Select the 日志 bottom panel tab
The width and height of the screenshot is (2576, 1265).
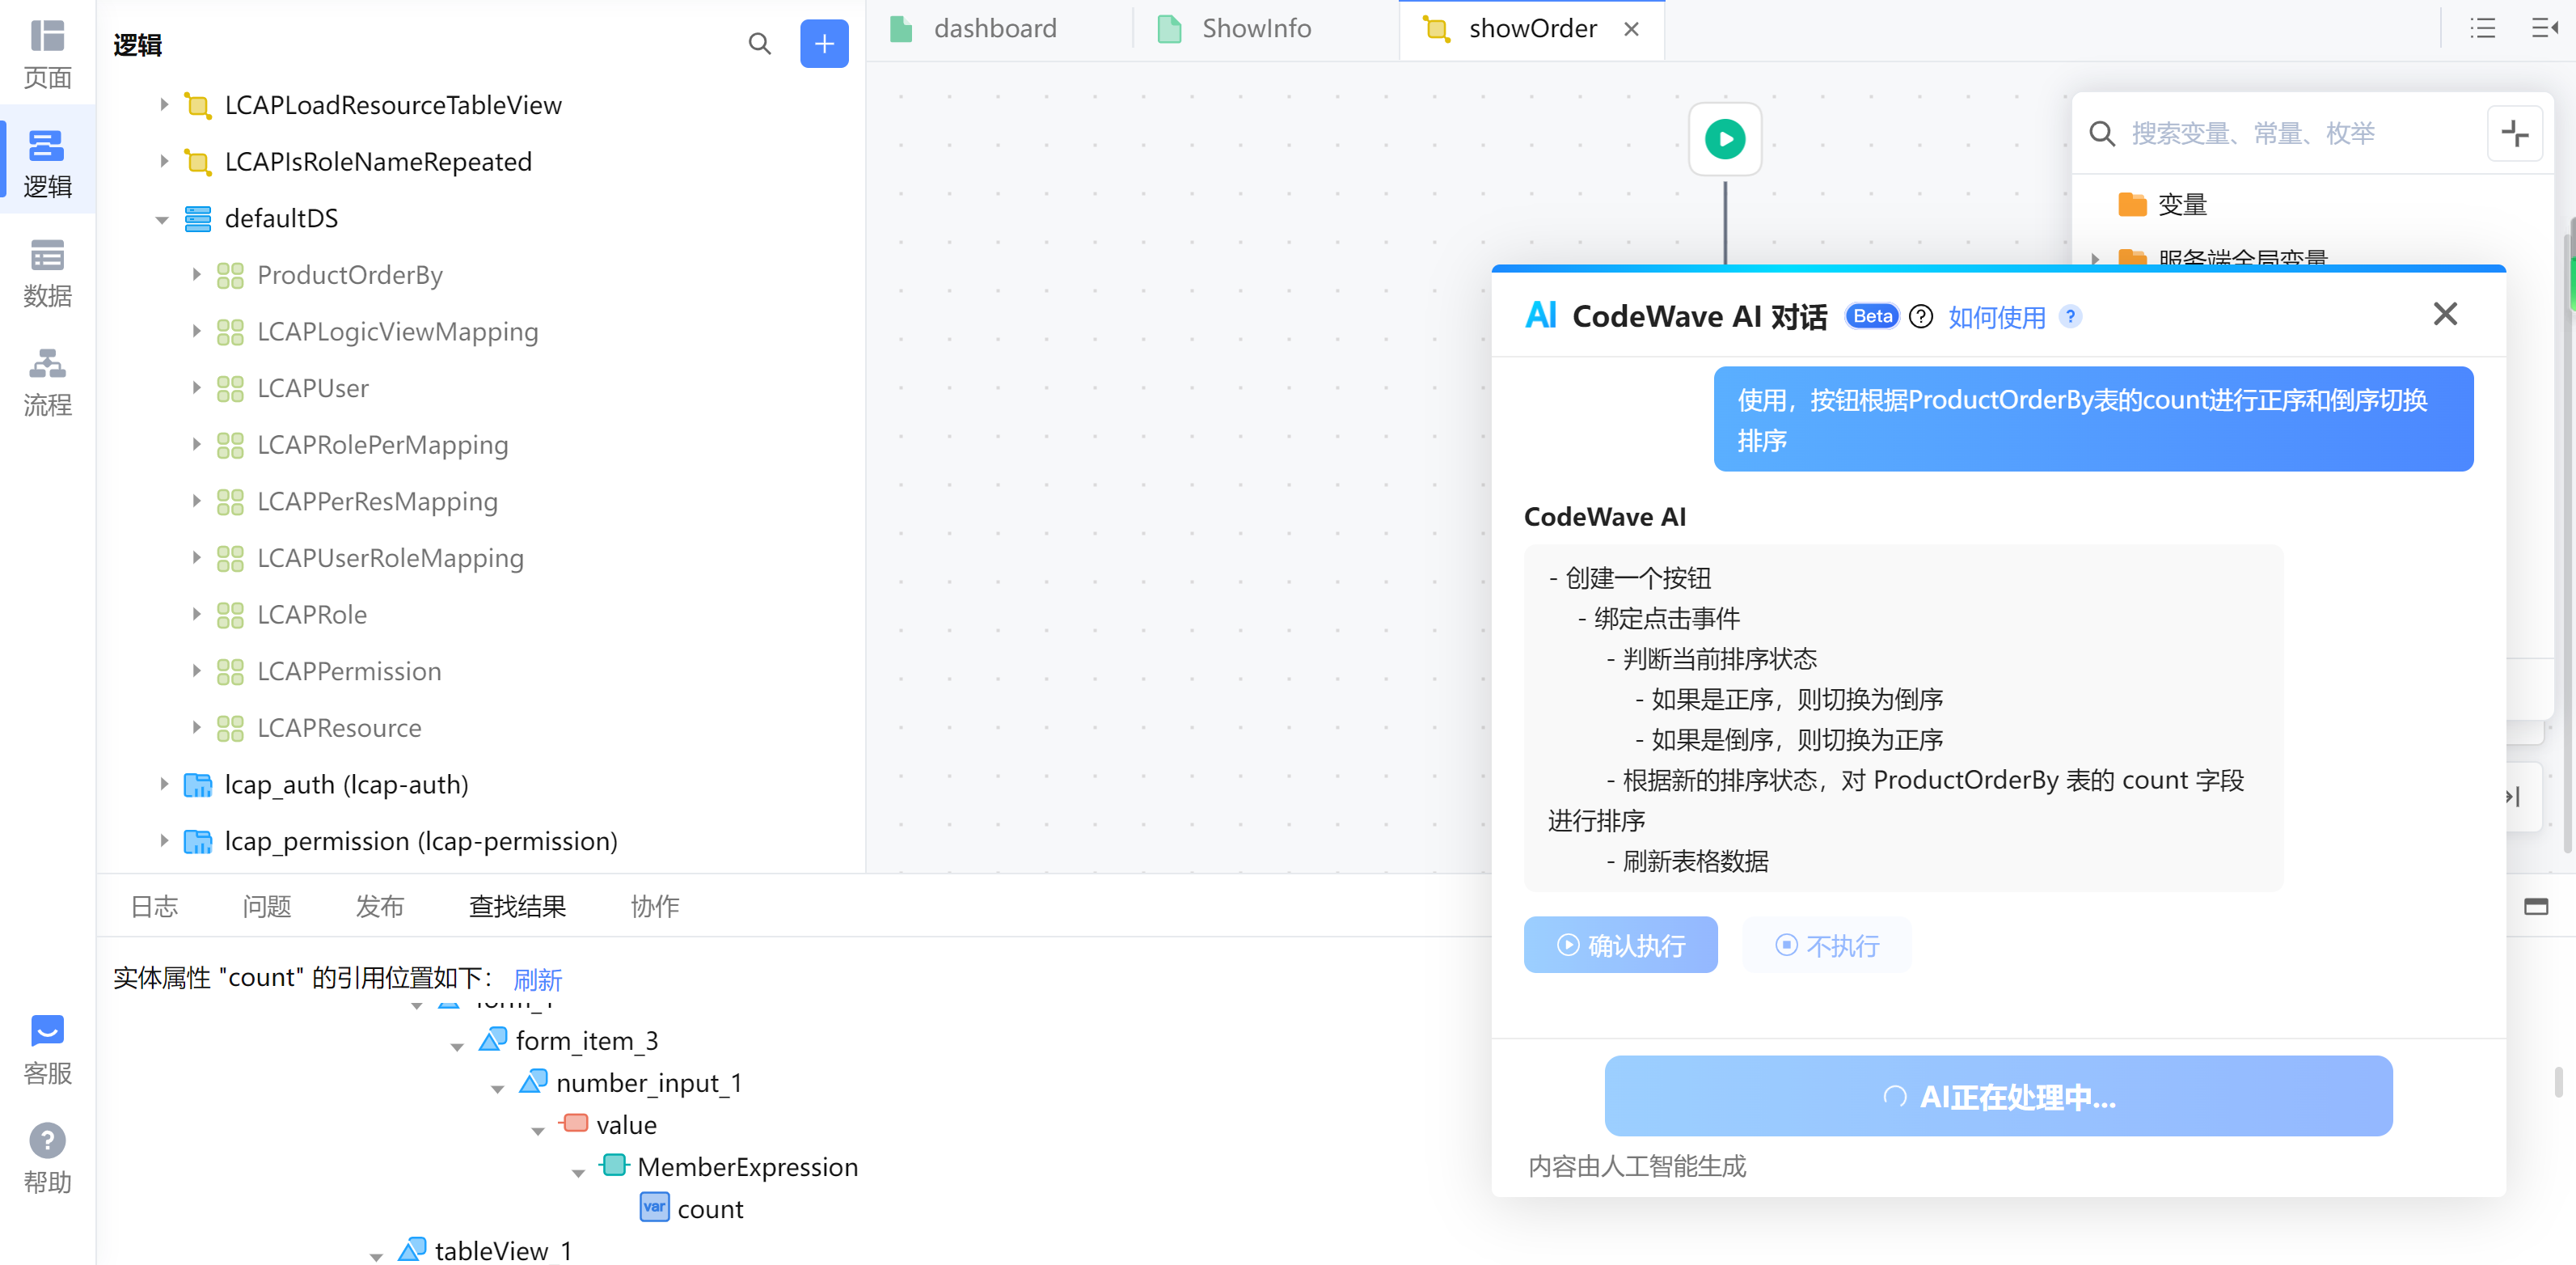(x=154, y=906)
